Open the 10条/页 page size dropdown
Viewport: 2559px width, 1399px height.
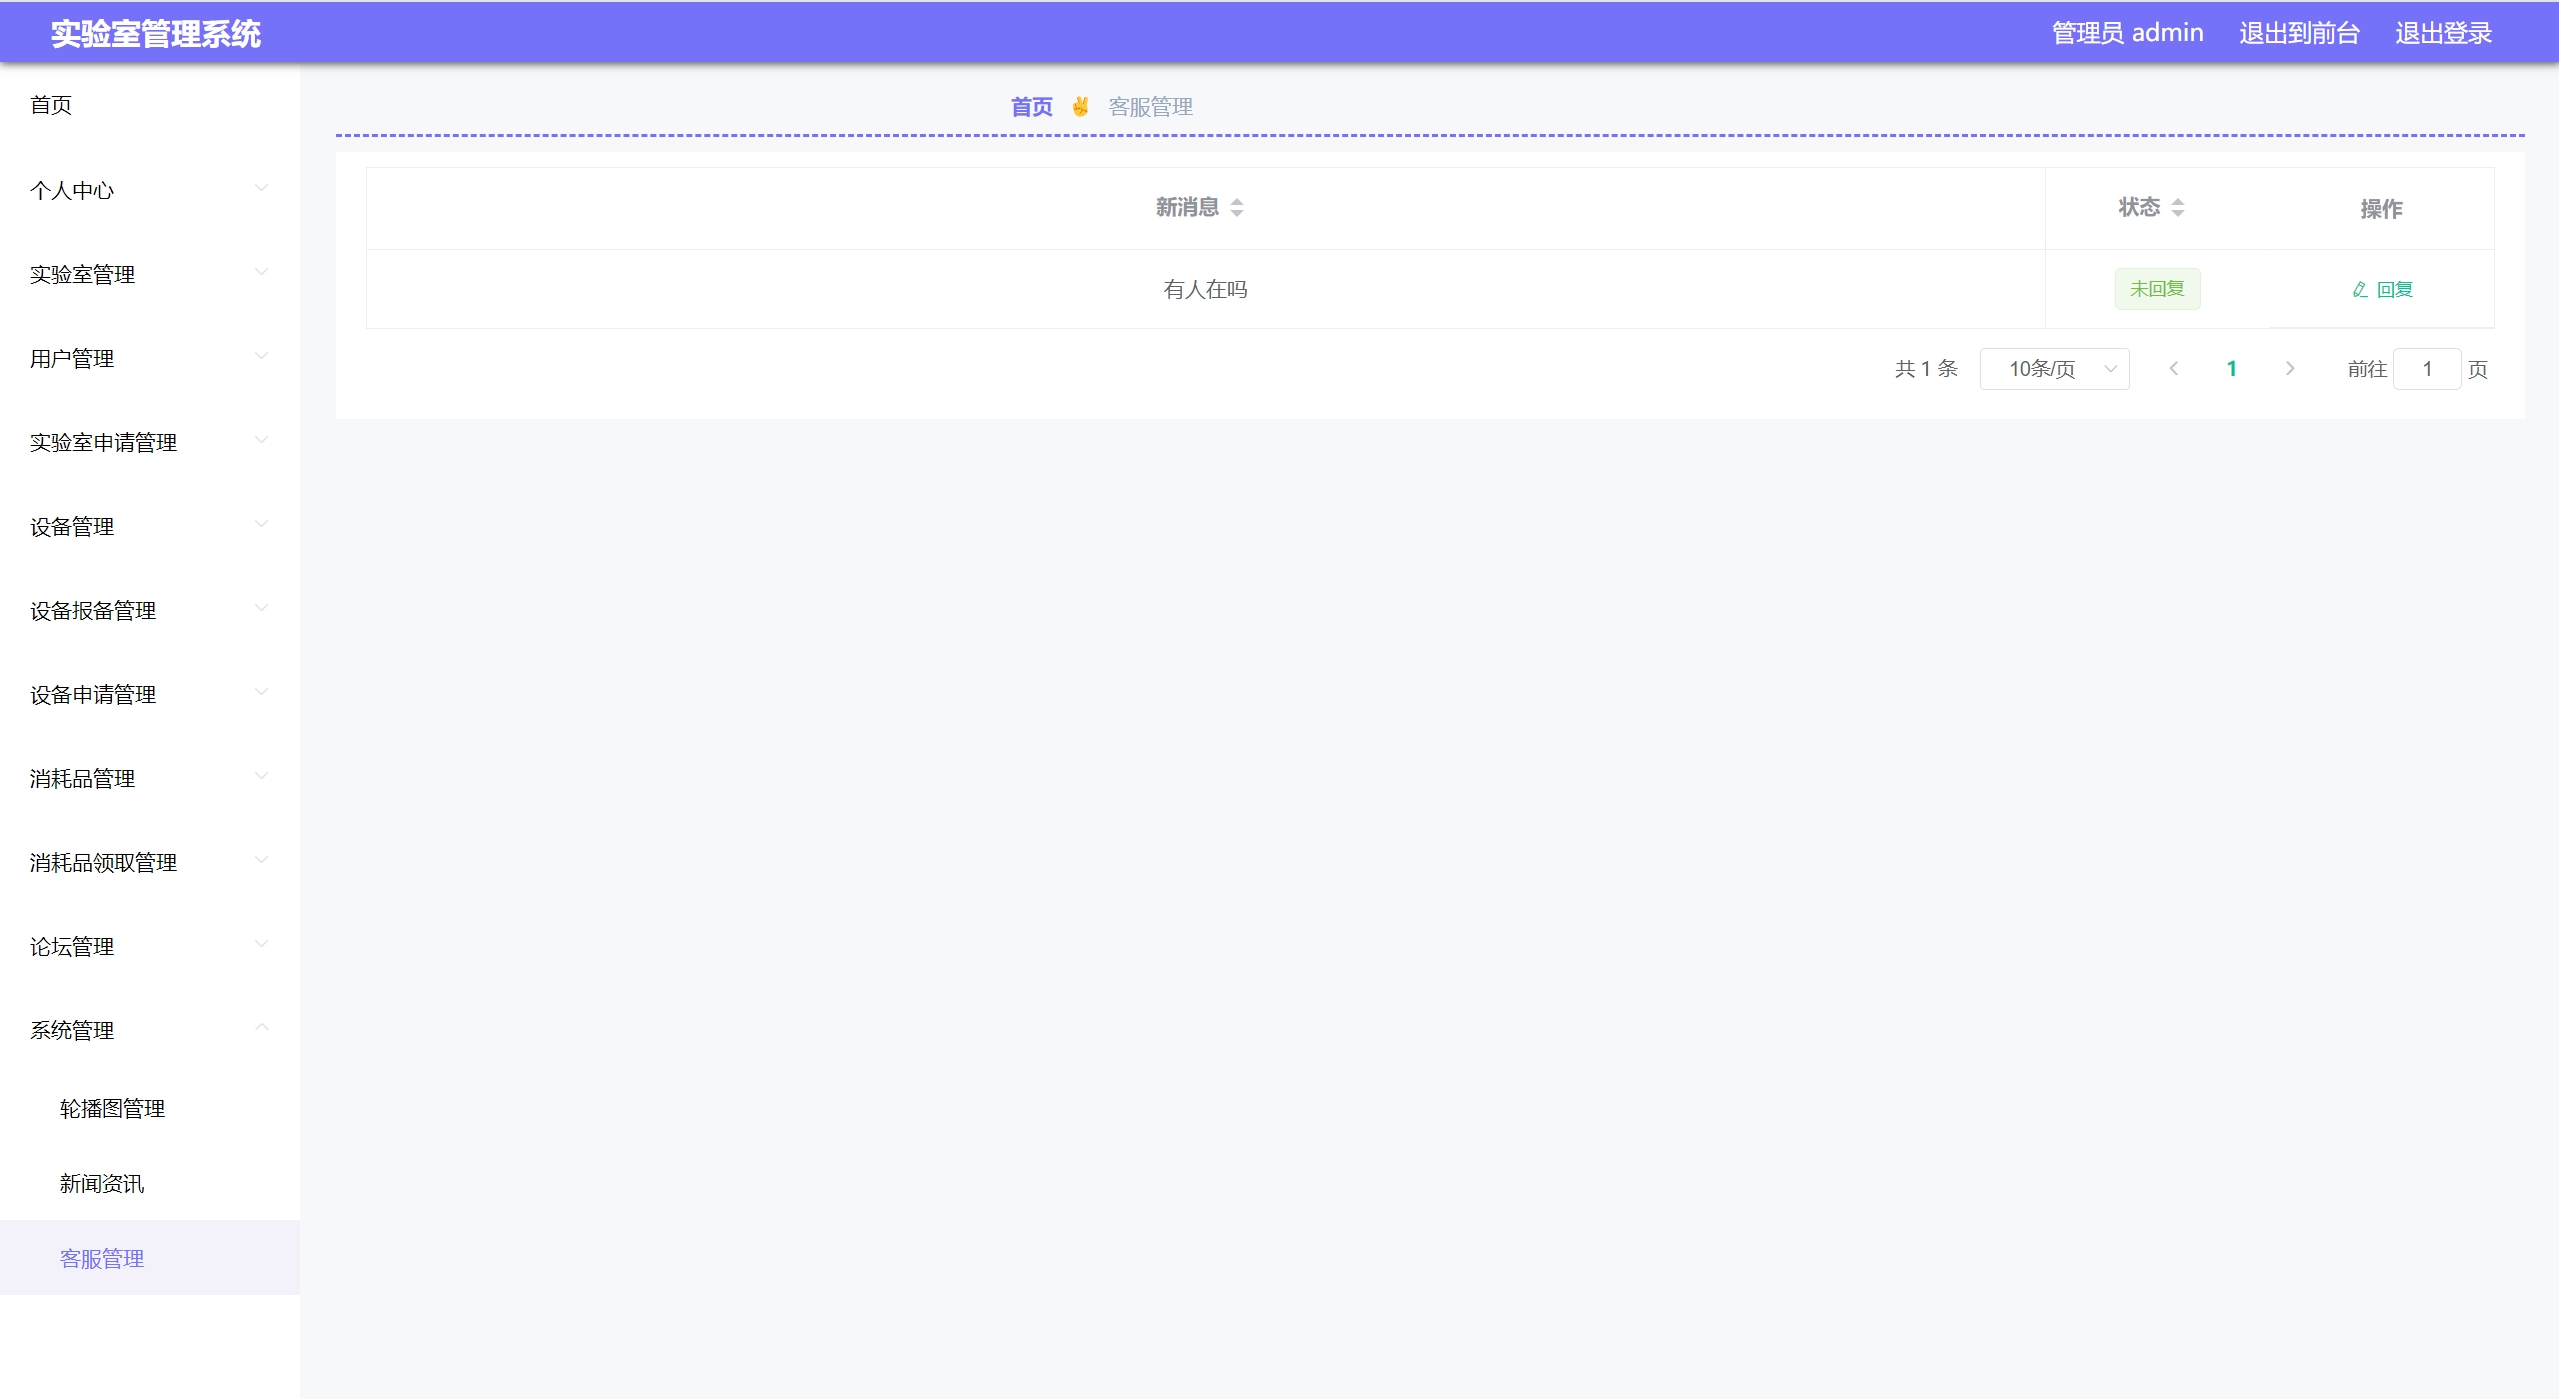pyautogui.click(x=2054, y=369)
